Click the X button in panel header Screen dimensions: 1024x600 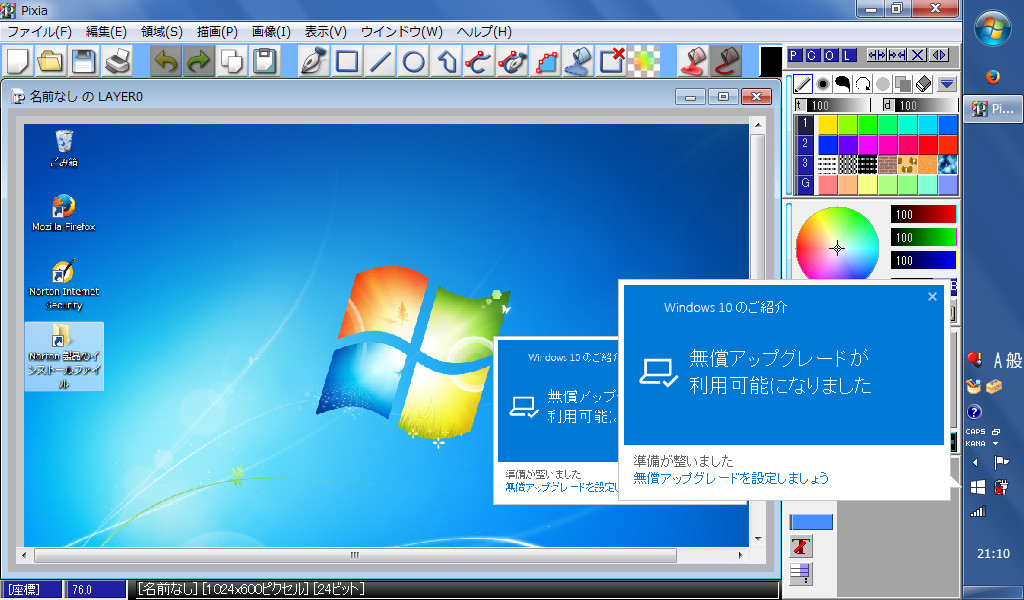tap(918, 55)
